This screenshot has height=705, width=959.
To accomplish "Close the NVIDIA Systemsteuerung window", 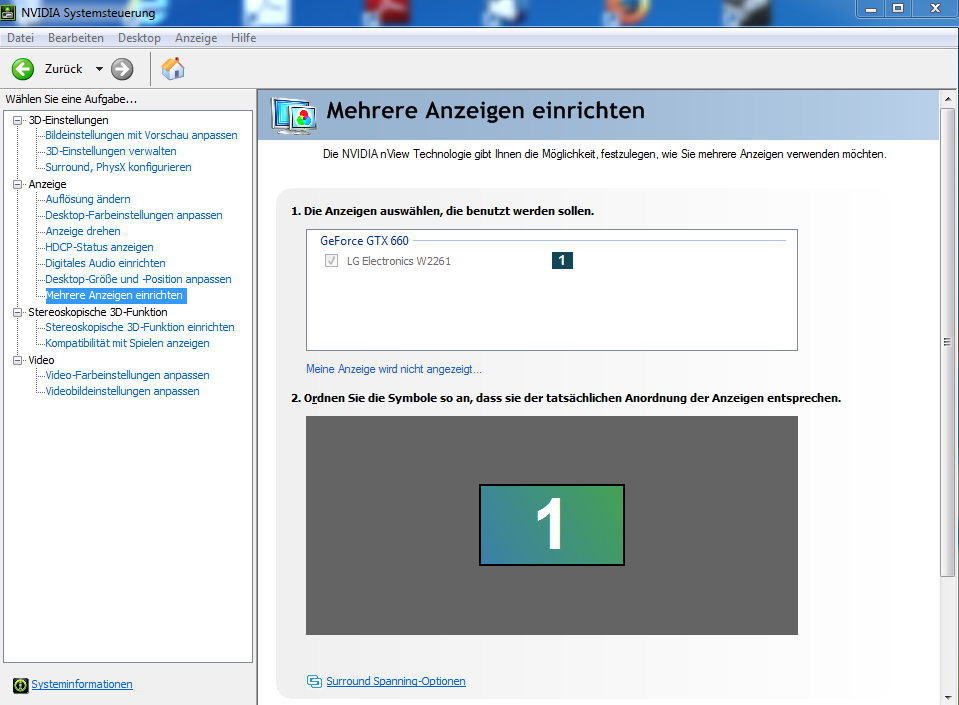I will click(935, 9).
